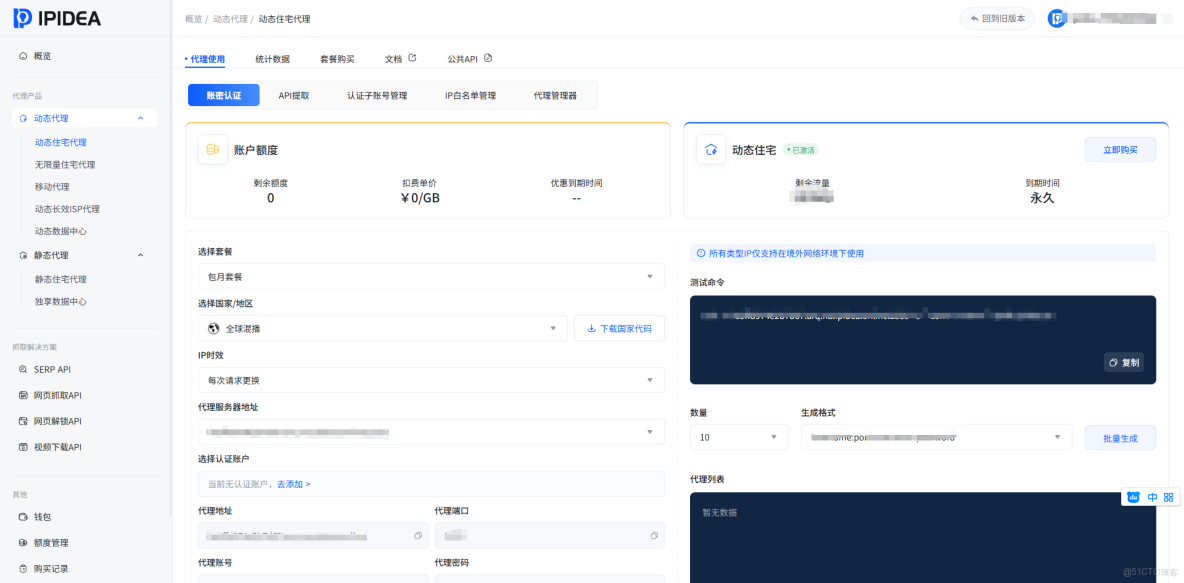
Task: Copy the 代理地址 value using its copy icon
Action: coord(419,535)
